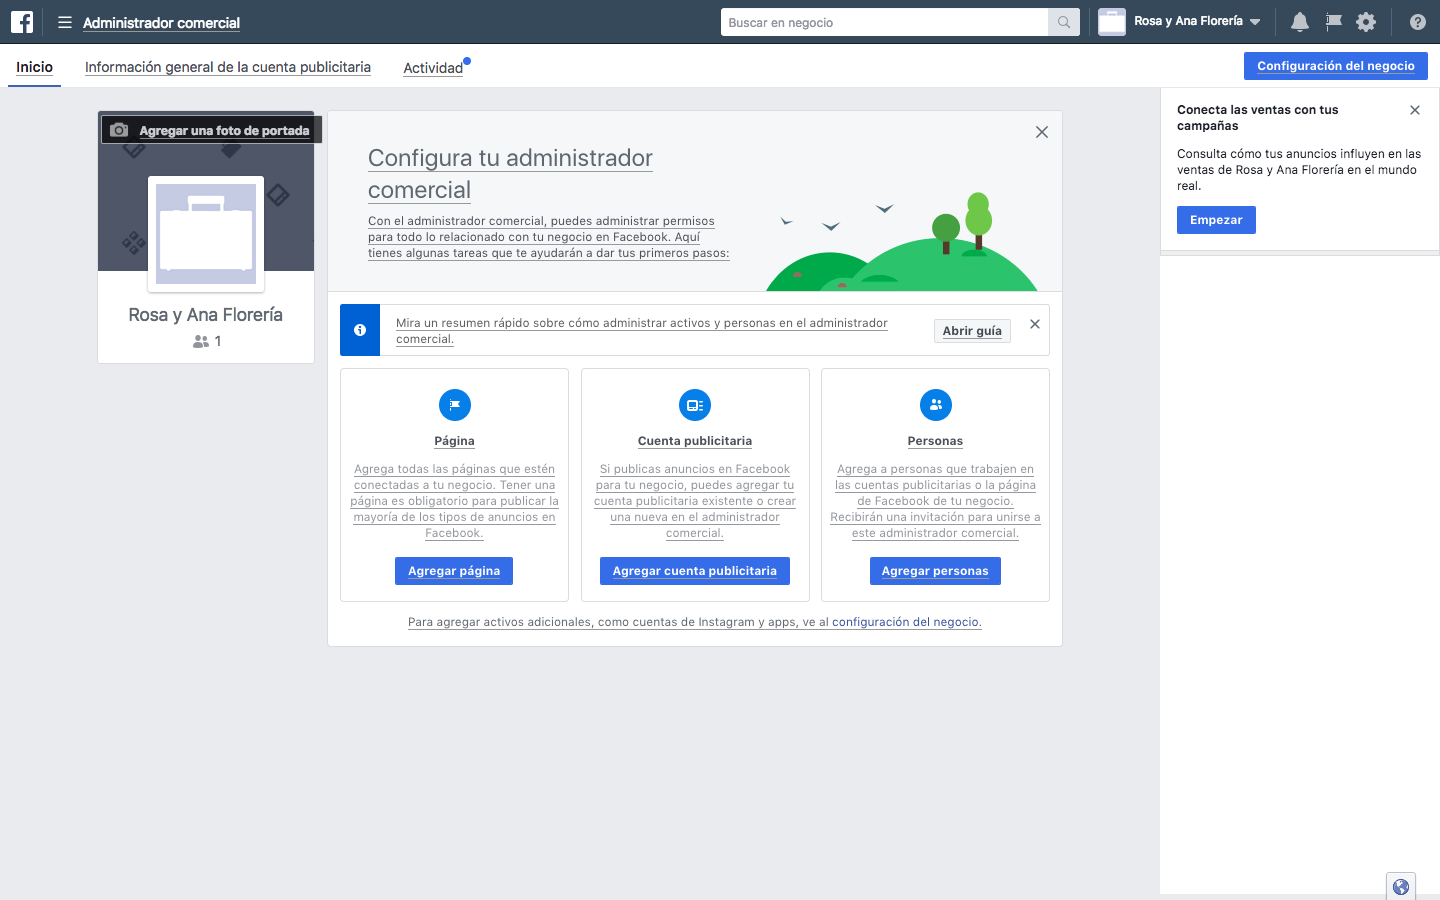Click the Página flag icon in card
Image resolution: width=1440 pixels, height=900 pixels.
click(455, 405)
